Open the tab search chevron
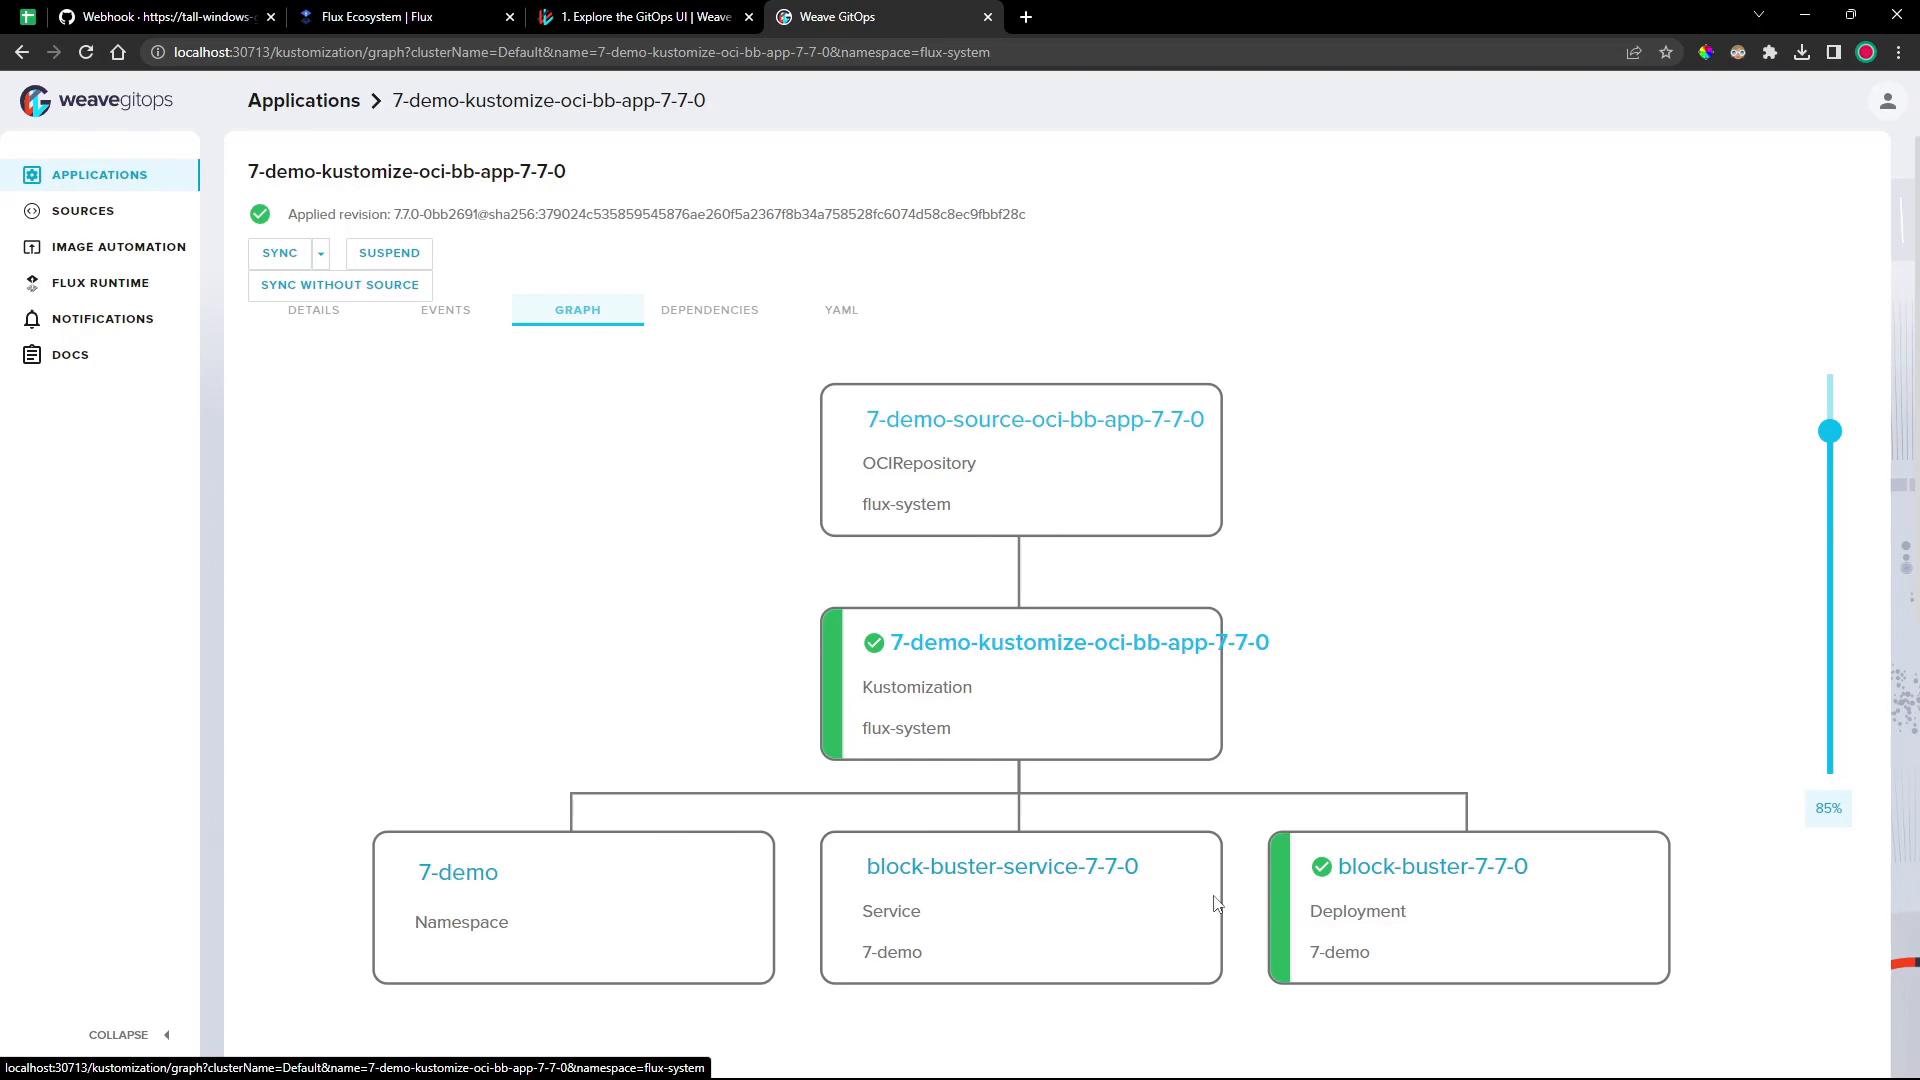 point(1759,15)
